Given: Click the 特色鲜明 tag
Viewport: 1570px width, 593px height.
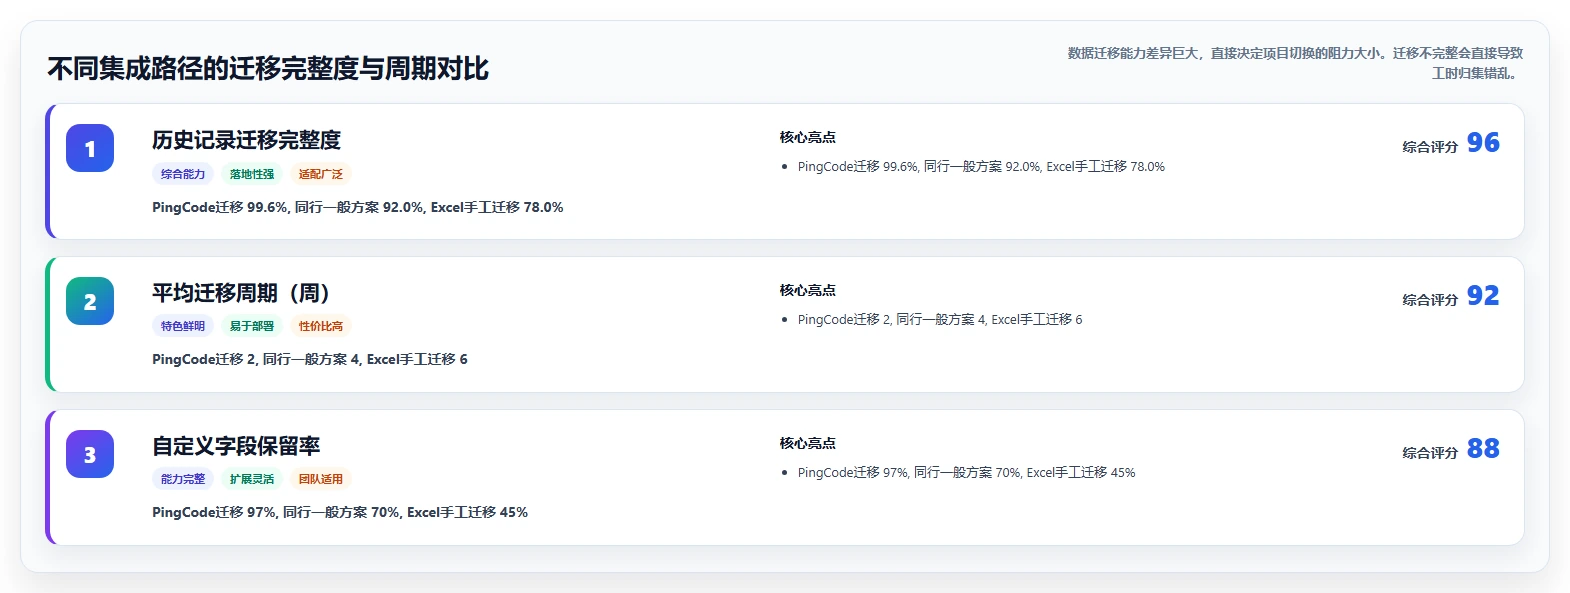Looking at the screenshot, I should 183,326.
